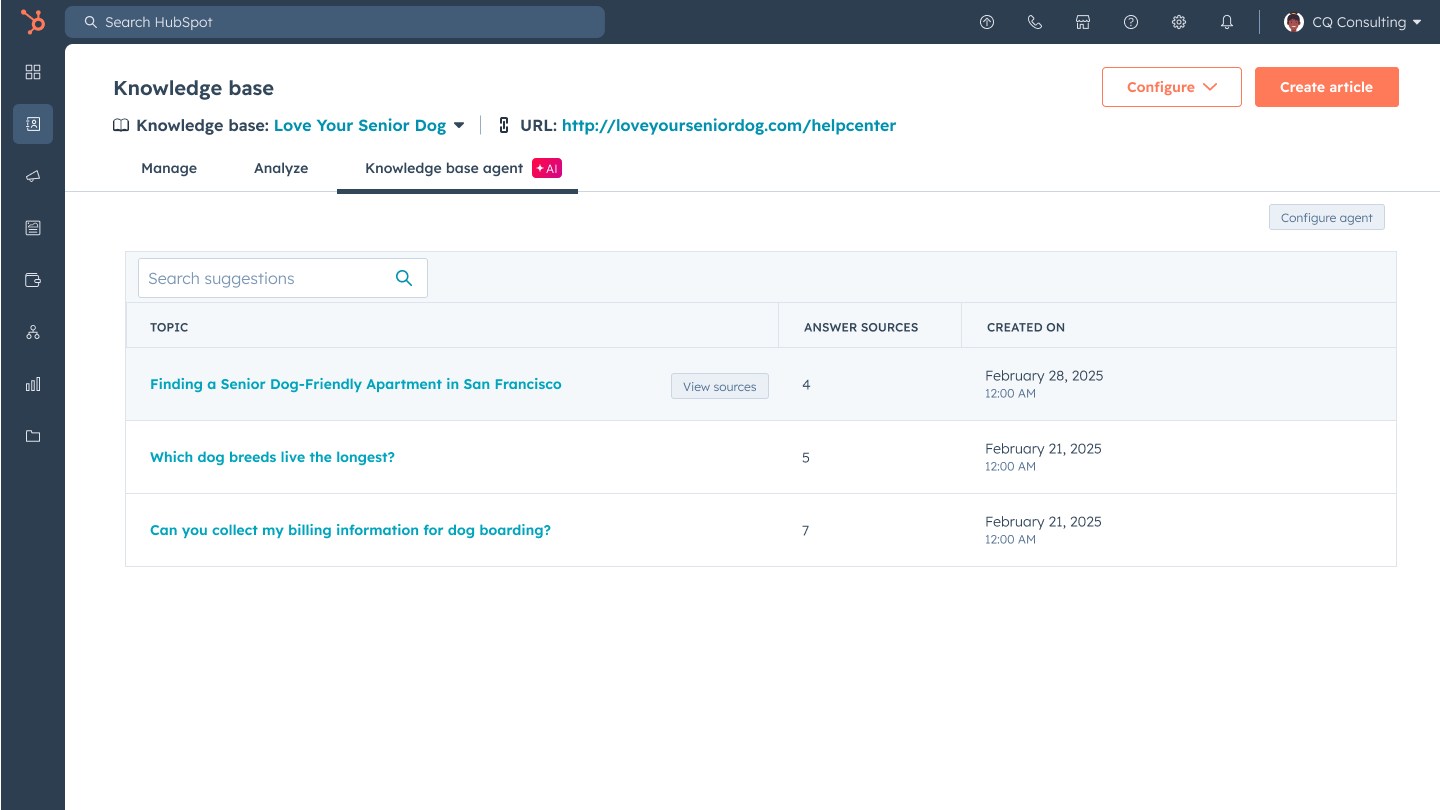Open the billing information for dog boarding topic
Screen dimensions: 1440x810
[x=350, y=530]
